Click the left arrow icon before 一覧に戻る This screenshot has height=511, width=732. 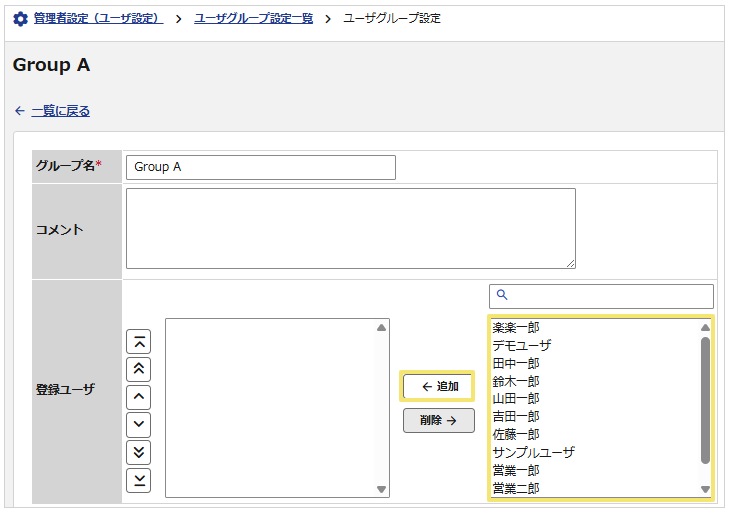pos(20,111)
